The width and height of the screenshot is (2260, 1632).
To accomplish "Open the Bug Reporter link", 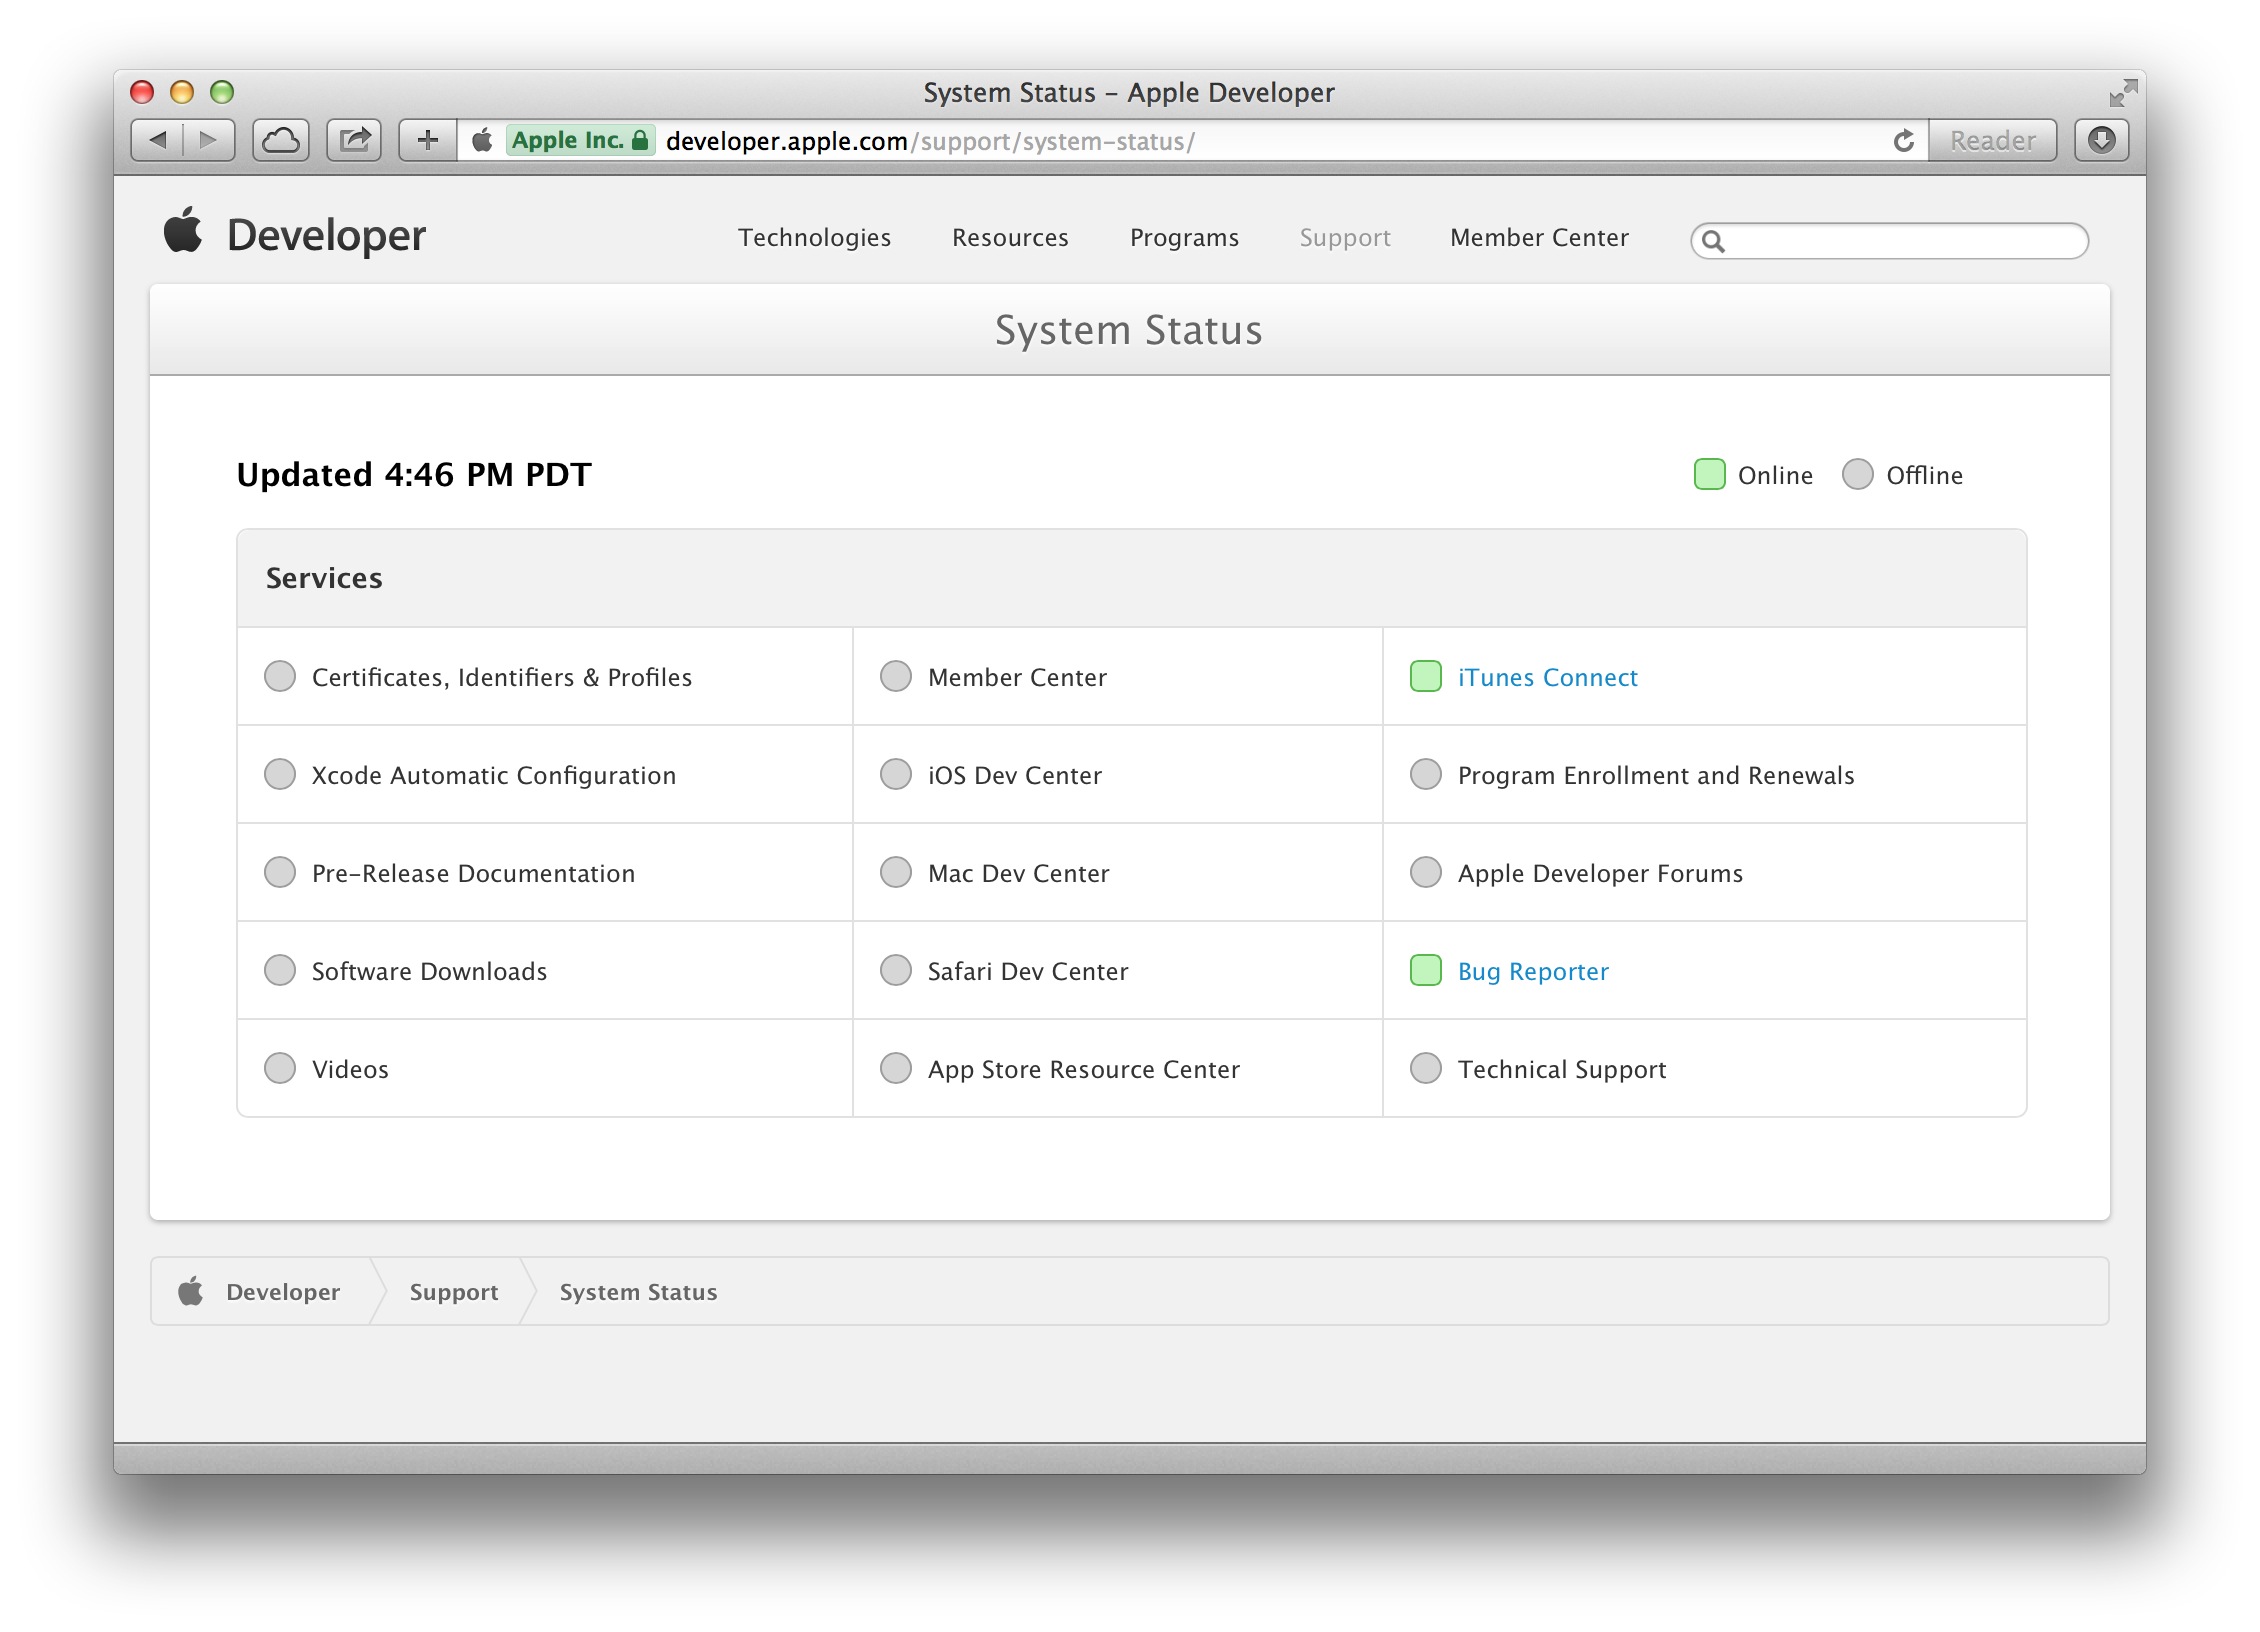I will pos(1533,971).
